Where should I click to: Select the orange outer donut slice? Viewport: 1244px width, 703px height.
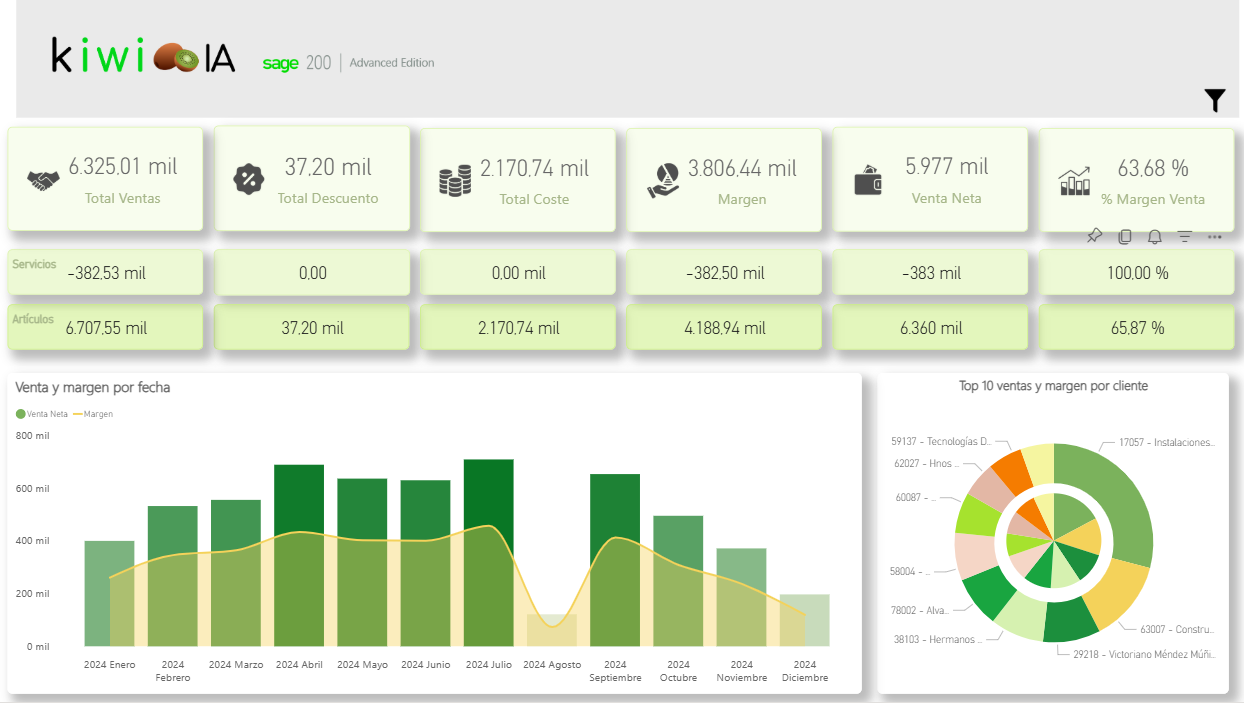point(1015,471)
